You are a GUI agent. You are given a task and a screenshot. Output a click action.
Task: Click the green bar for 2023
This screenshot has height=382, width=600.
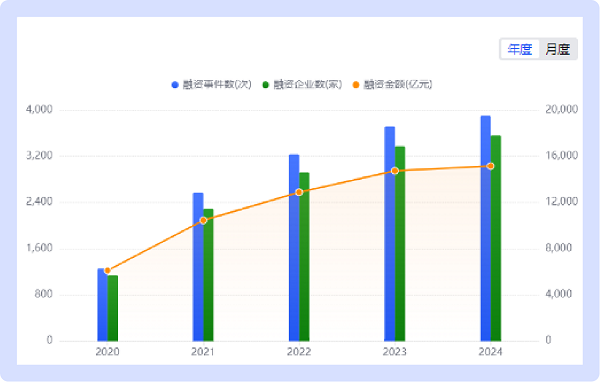click(x=400, y=244)
